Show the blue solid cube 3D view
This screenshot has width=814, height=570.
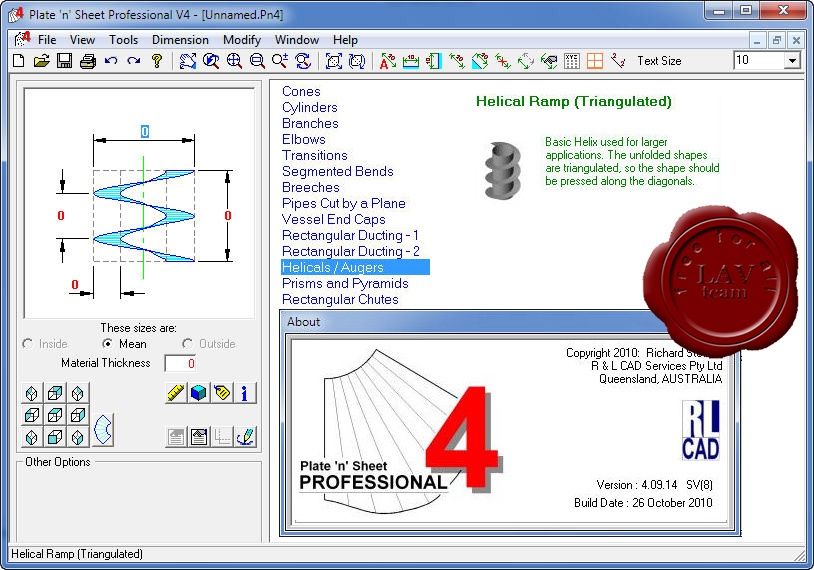coord(199,393)
